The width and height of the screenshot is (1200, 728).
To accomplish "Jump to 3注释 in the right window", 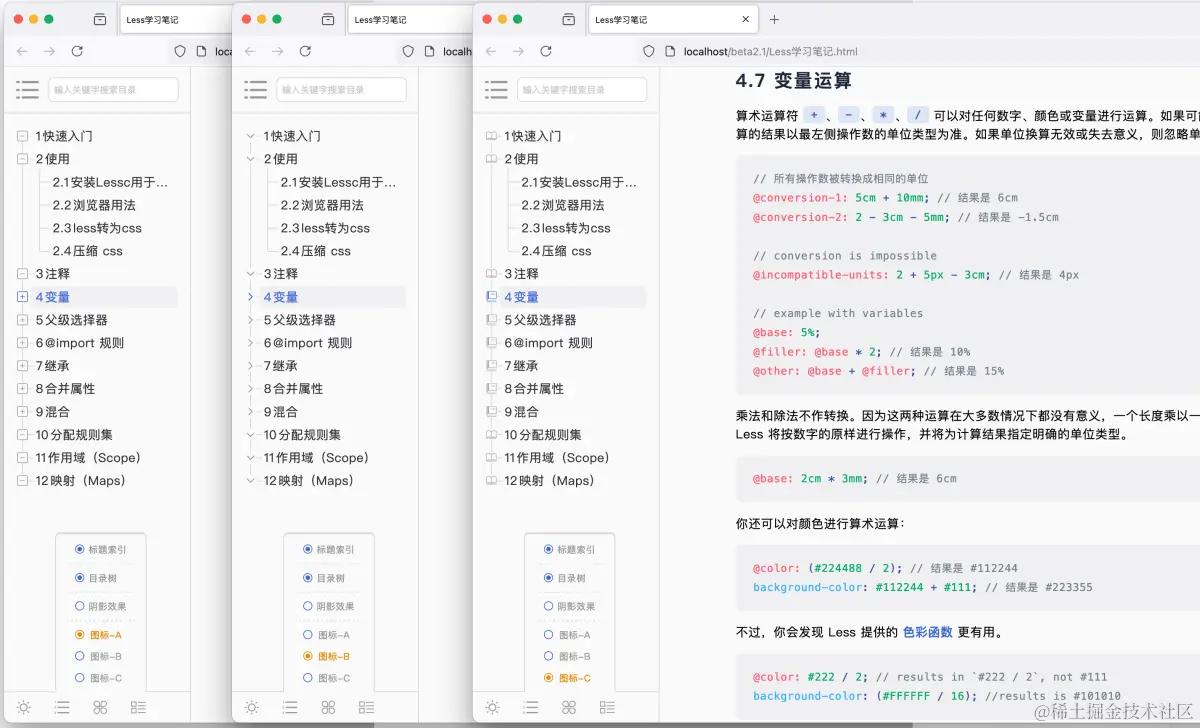I will point(520,274).
